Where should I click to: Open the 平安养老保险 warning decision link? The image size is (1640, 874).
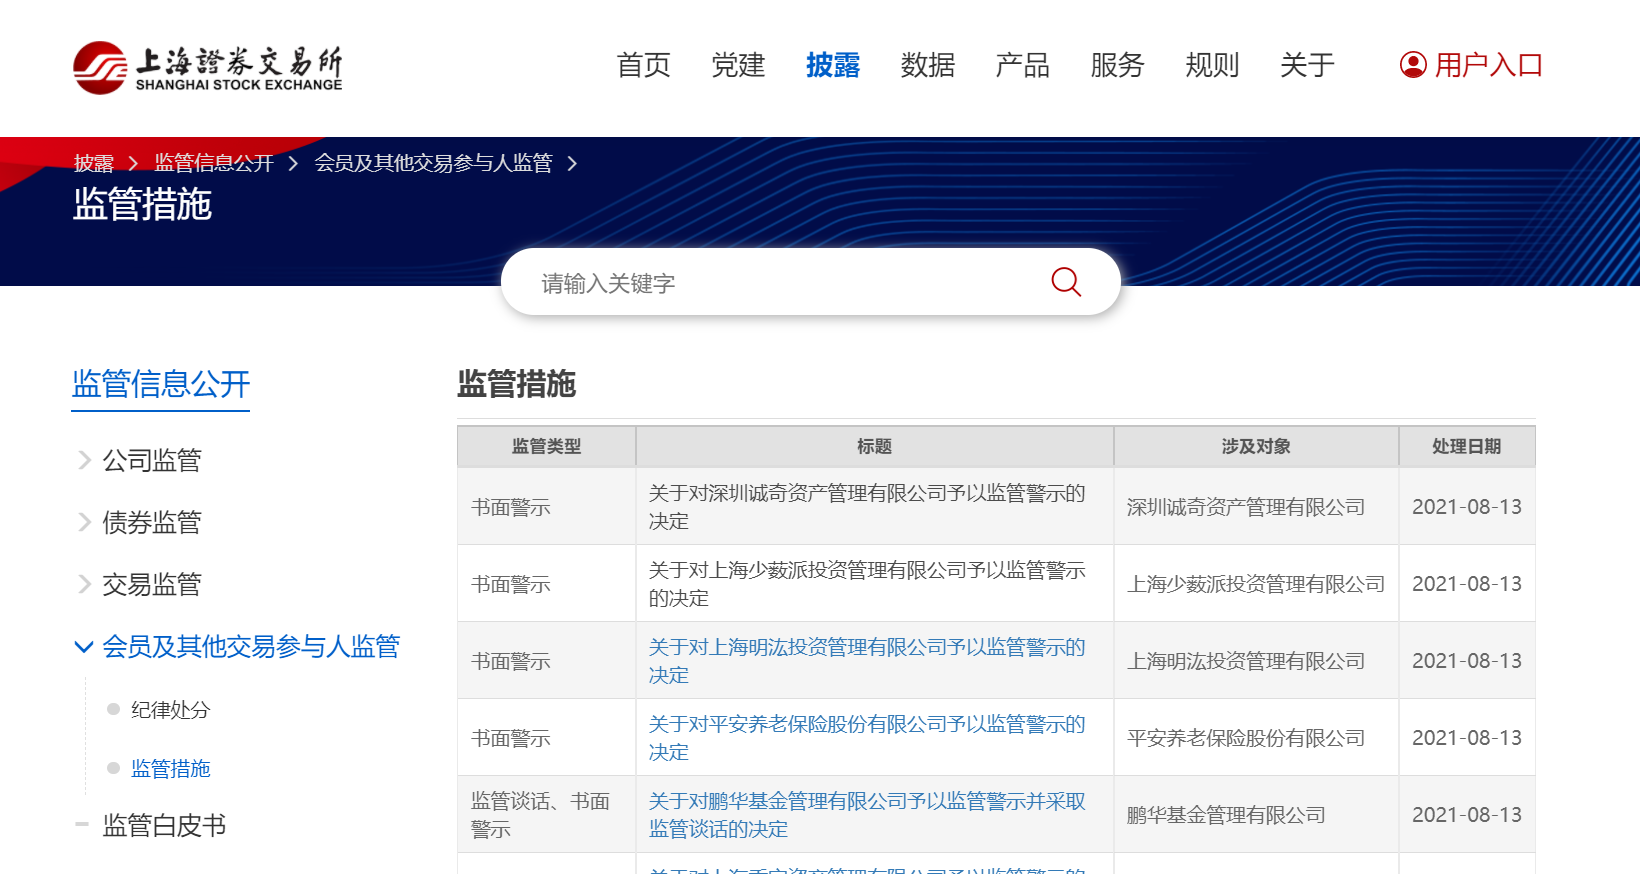867,738
